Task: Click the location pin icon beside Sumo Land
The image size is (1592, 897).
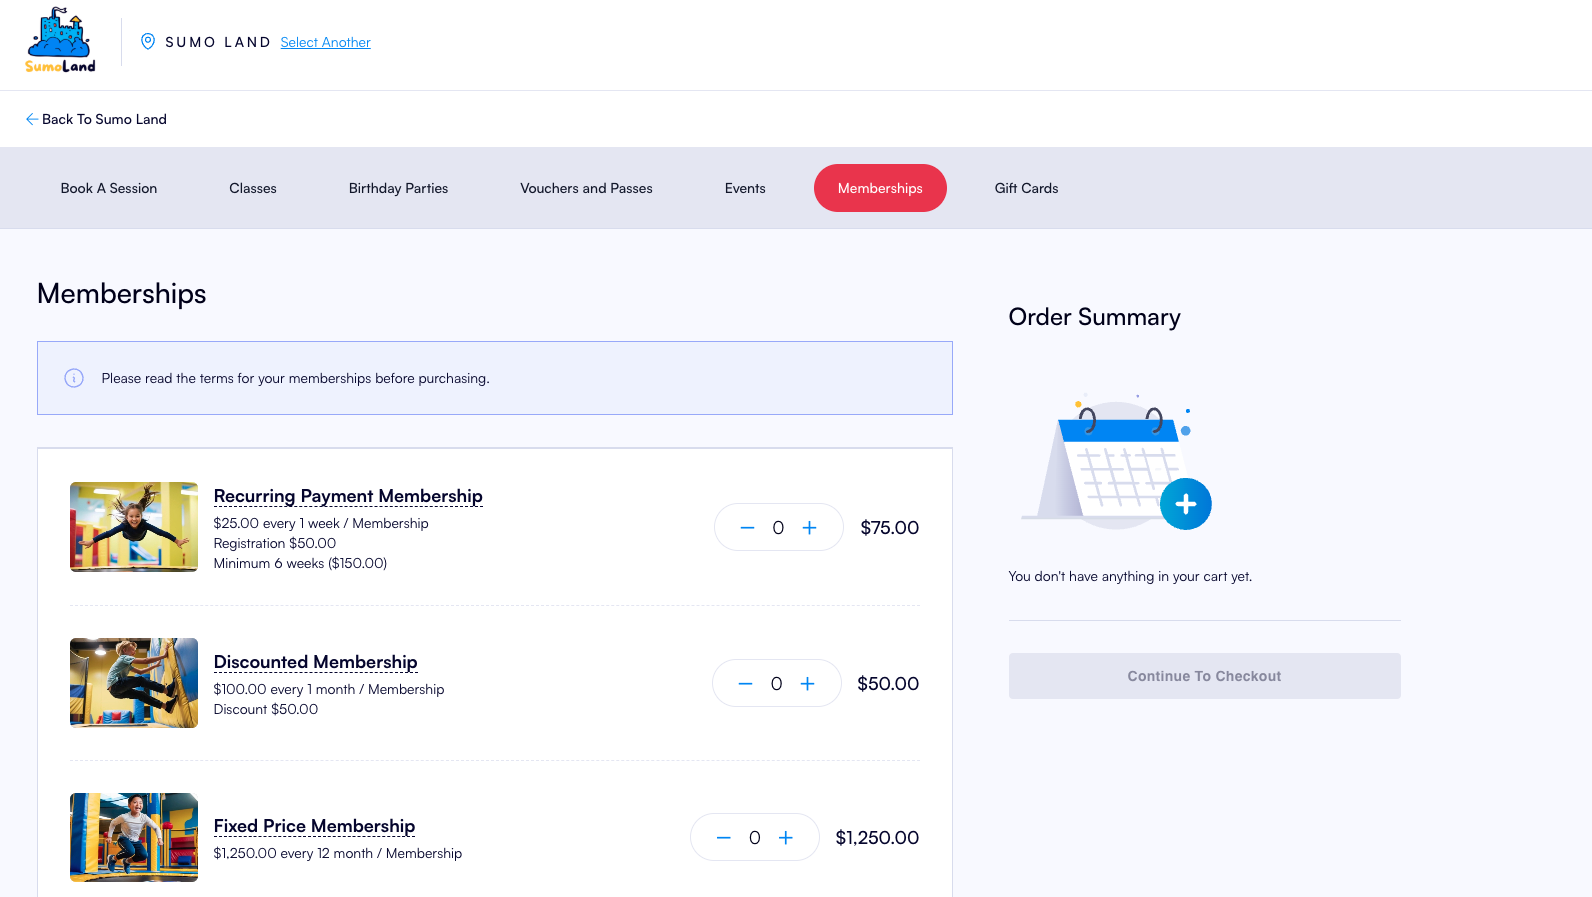Action: click(x=148, y=41)
